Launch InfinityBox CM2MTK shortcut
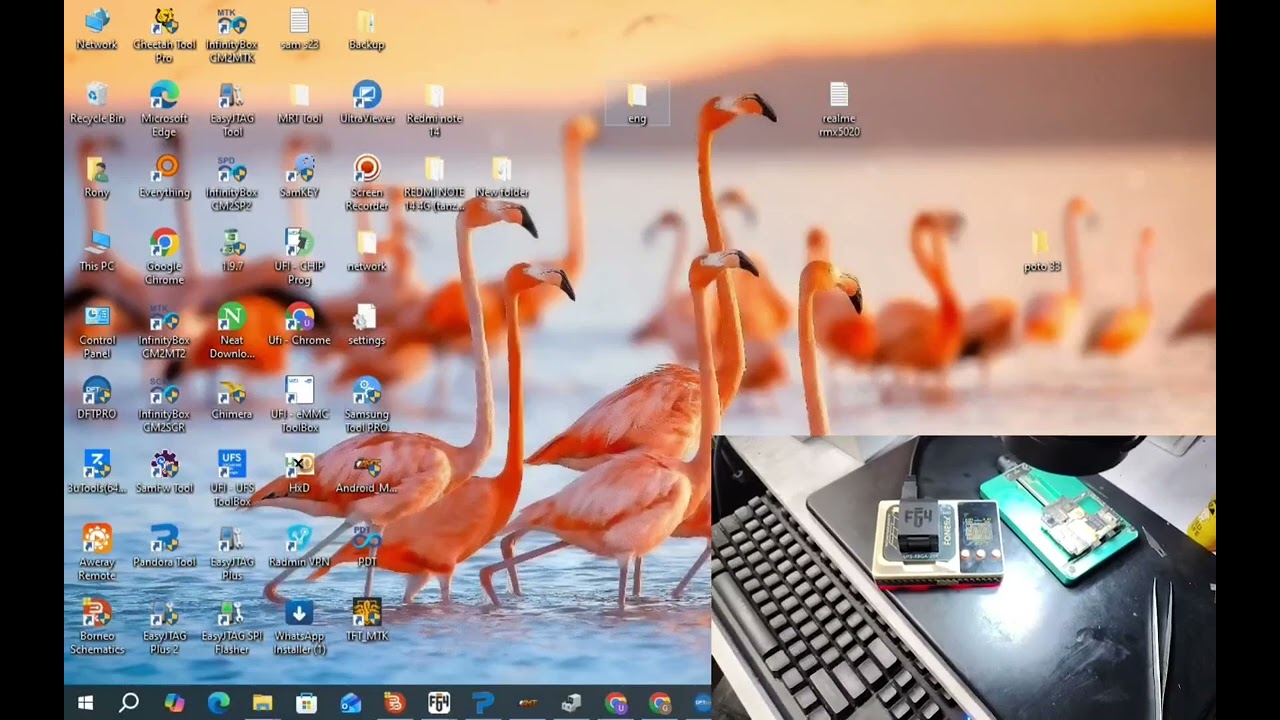Viewport: 1280px width, 720px height. [232, 35]
